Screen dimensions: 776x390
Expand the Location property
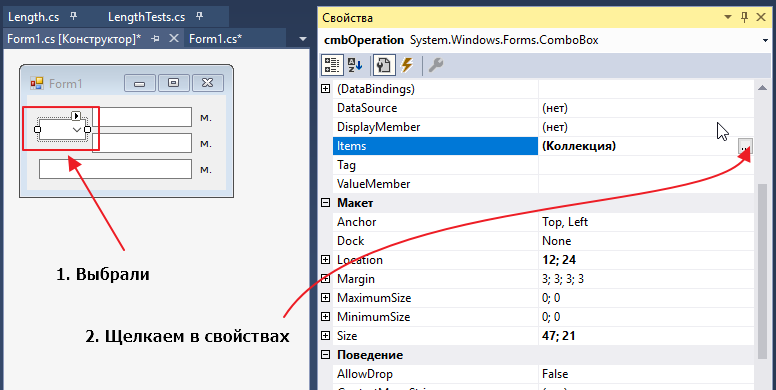pos(326,260)
